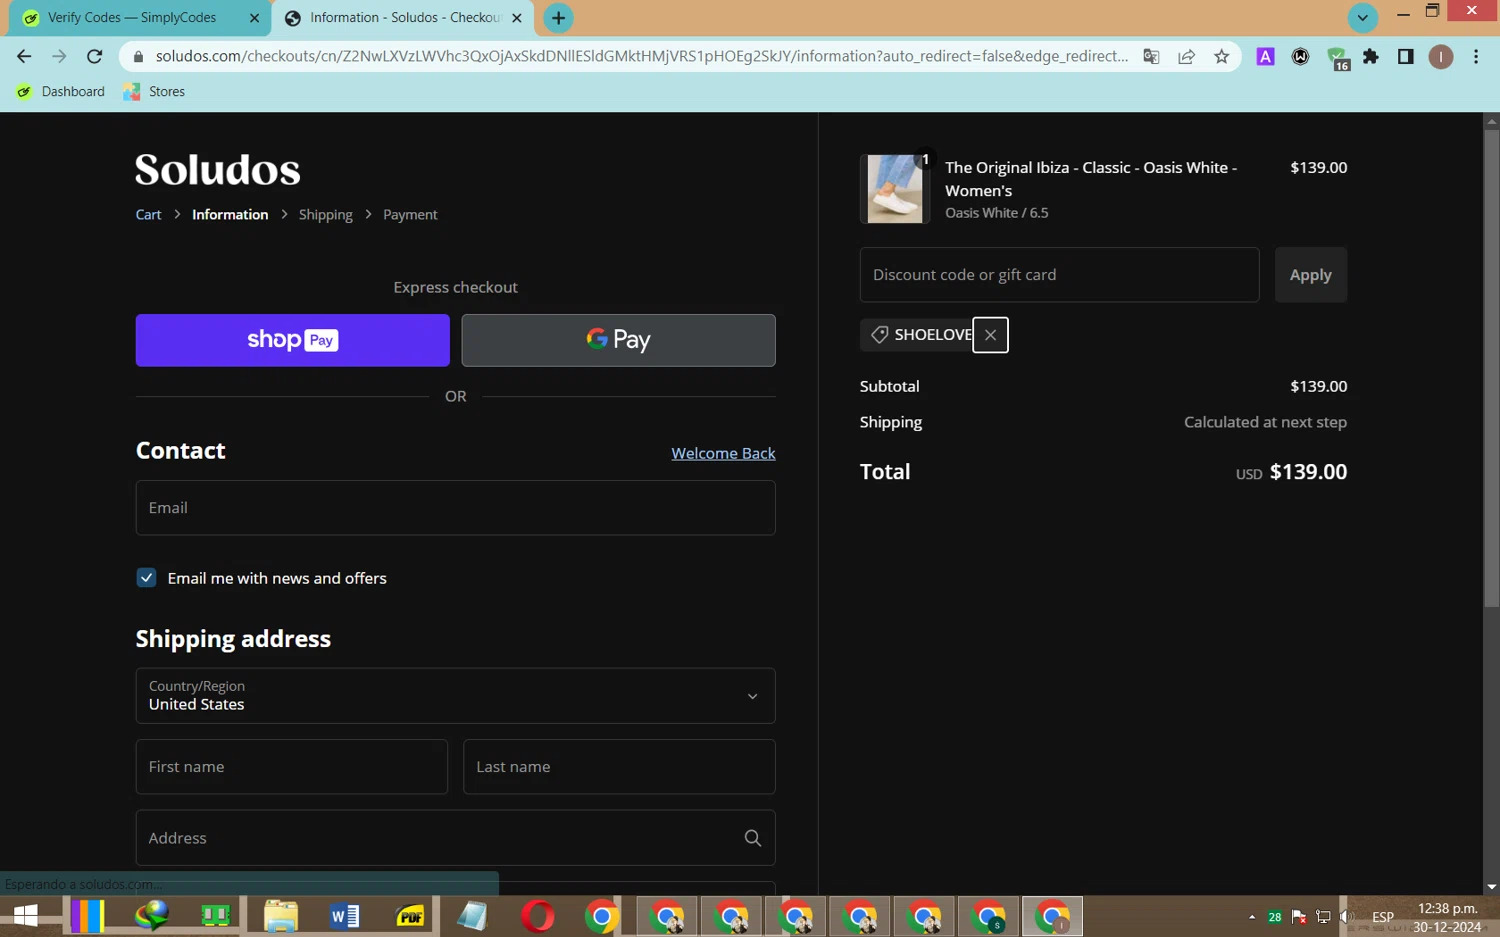
Task: Click the browser address bar URL
Action: tap(641, 57)
